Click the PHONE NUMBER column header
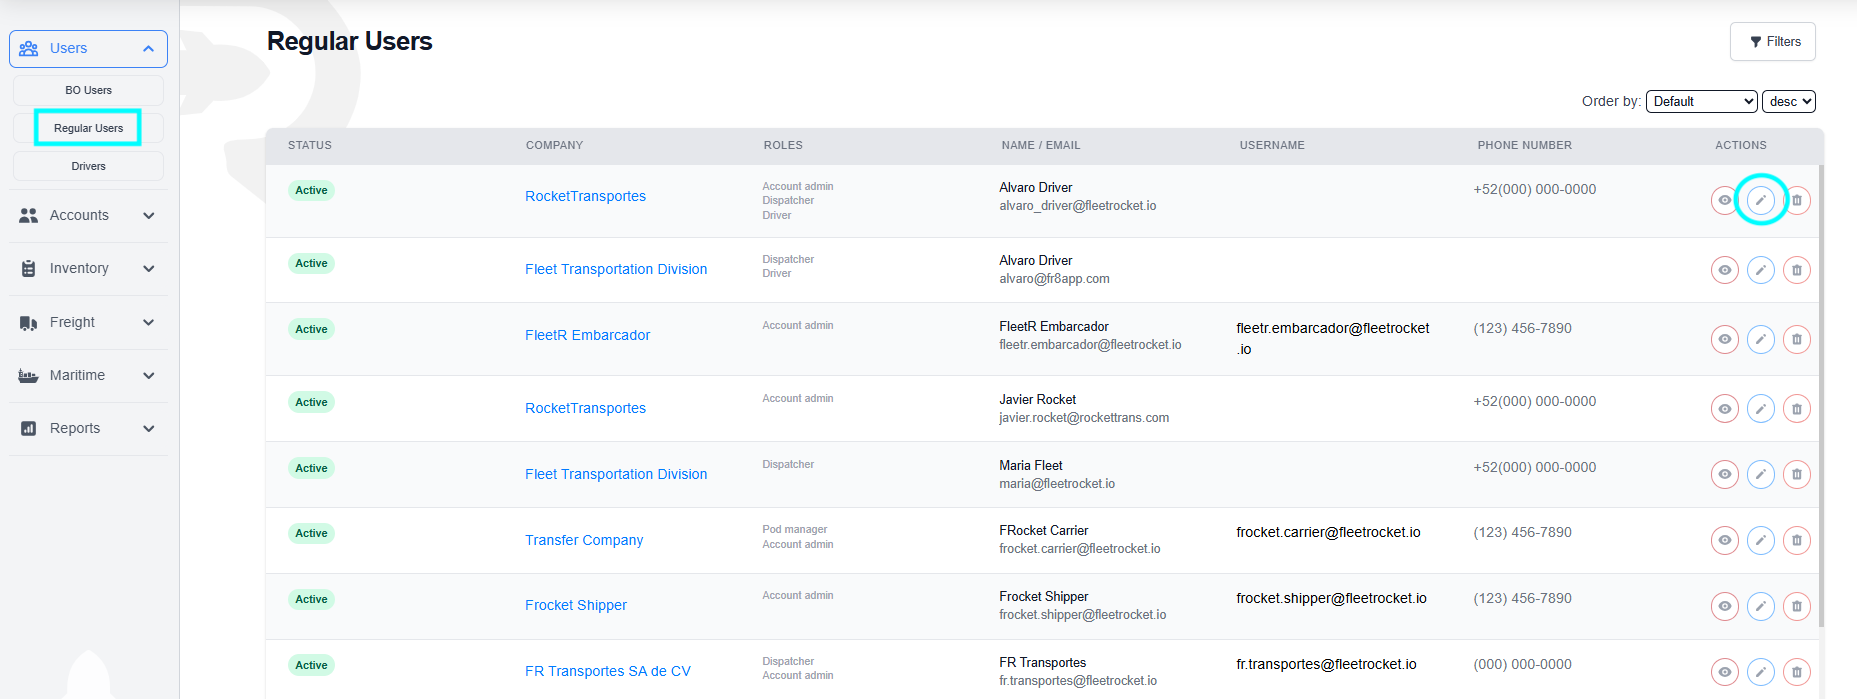This screenshot has height=699, width=1857. [x=1525, y=145]
